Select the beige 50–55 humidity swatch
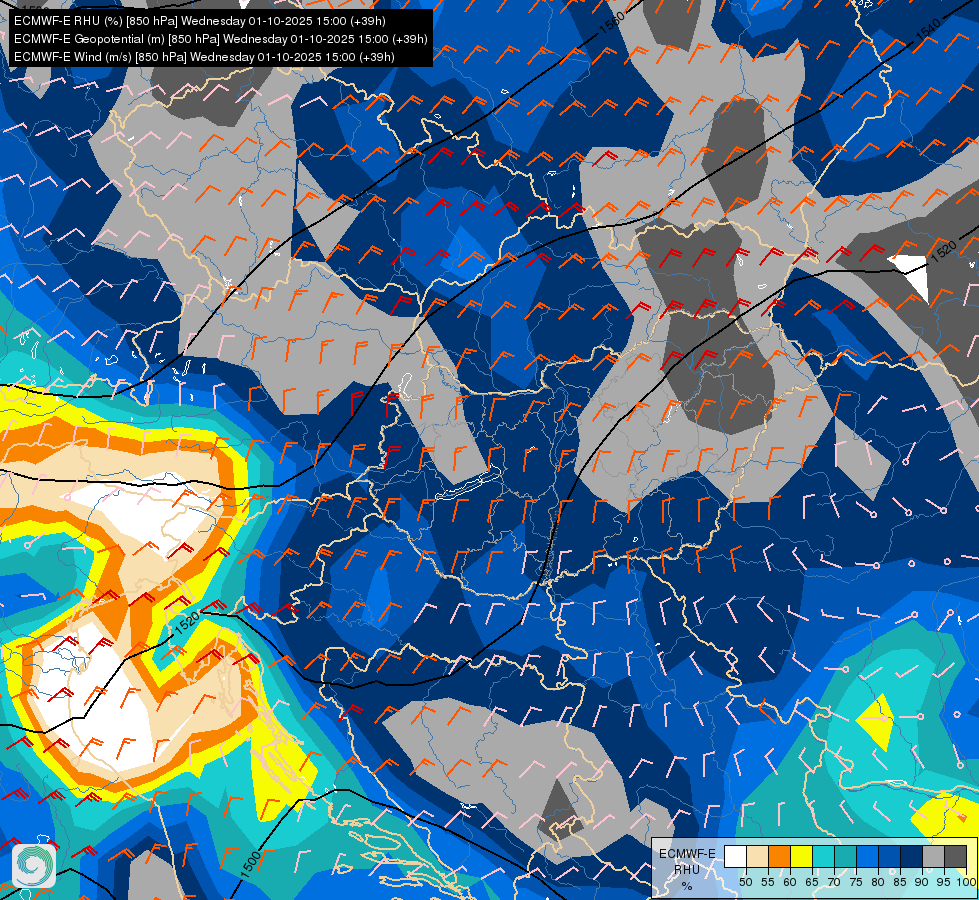The image size is (979, 900). [x=757, y=856]
